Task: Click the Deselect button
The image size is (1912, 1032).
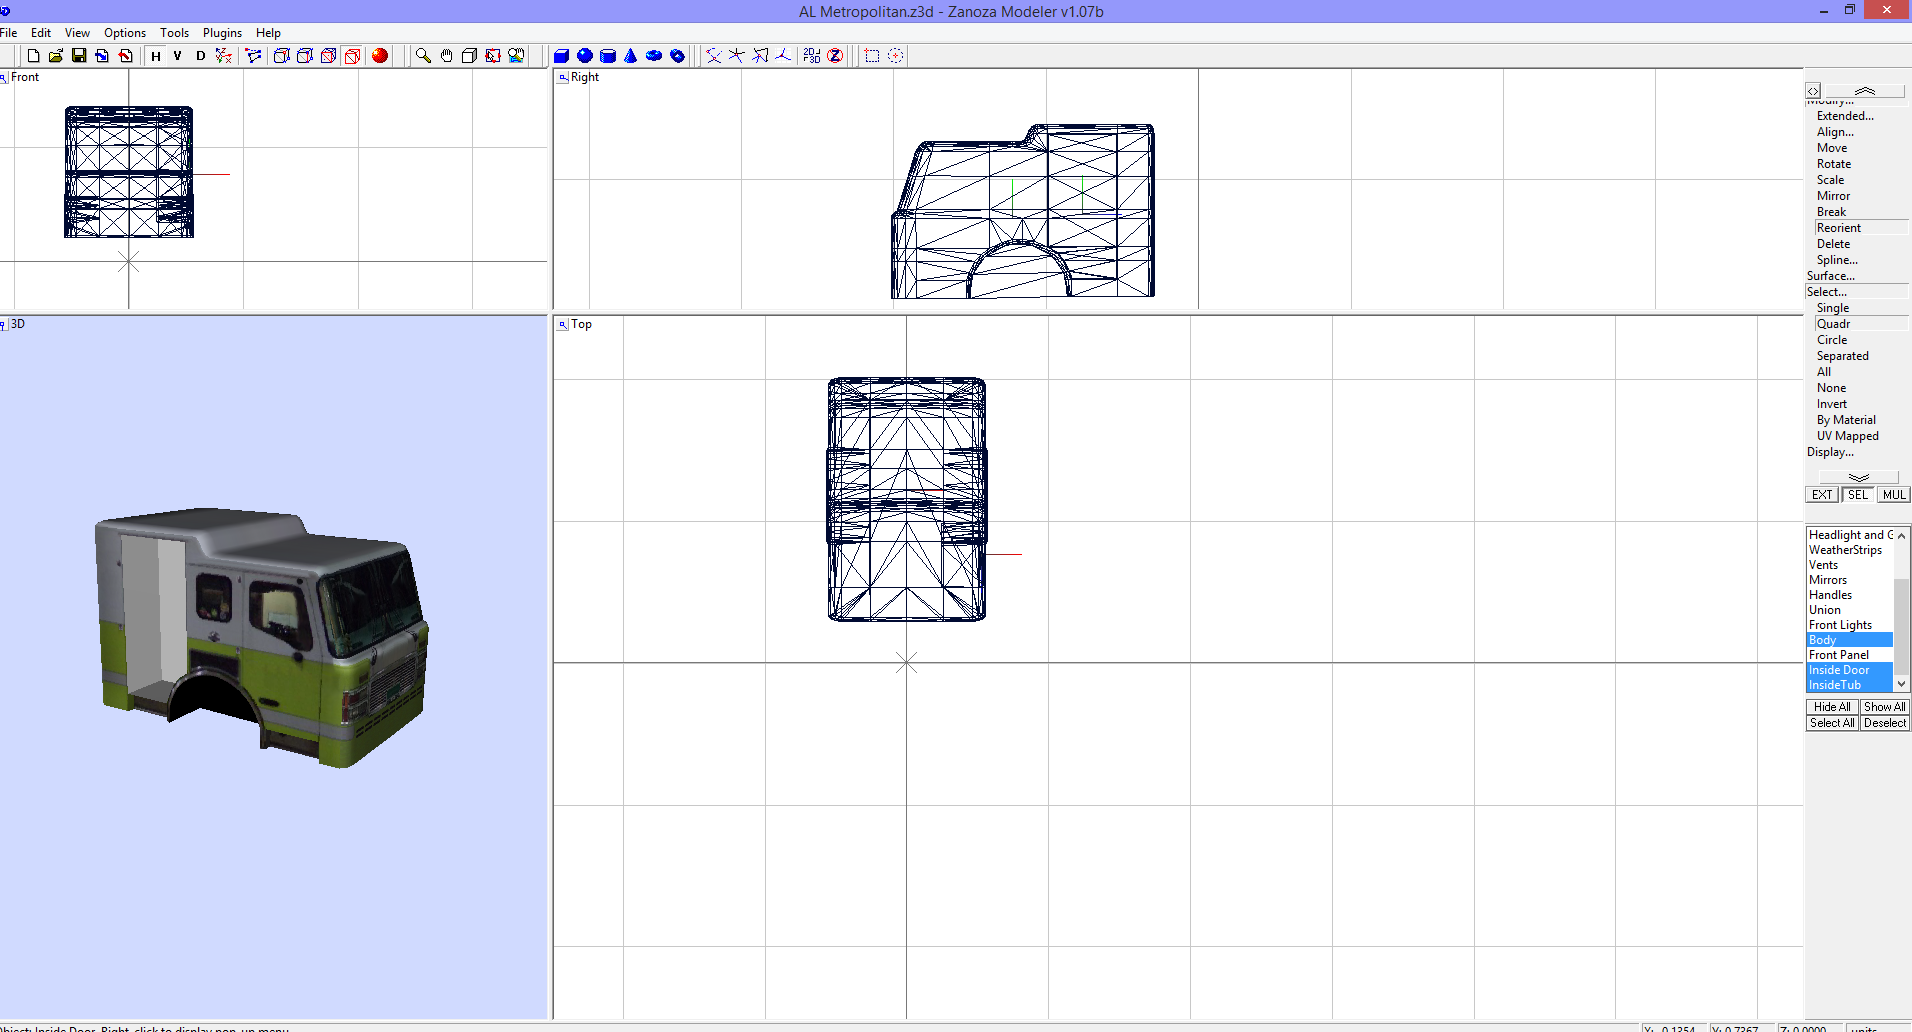Action: click(1886, 722)
